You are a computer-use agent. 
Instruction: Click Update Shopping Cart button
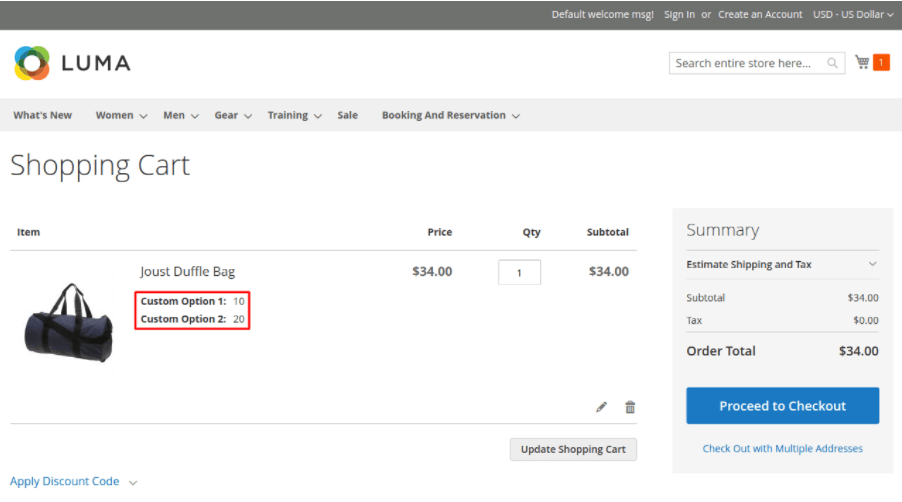(573, 449)
